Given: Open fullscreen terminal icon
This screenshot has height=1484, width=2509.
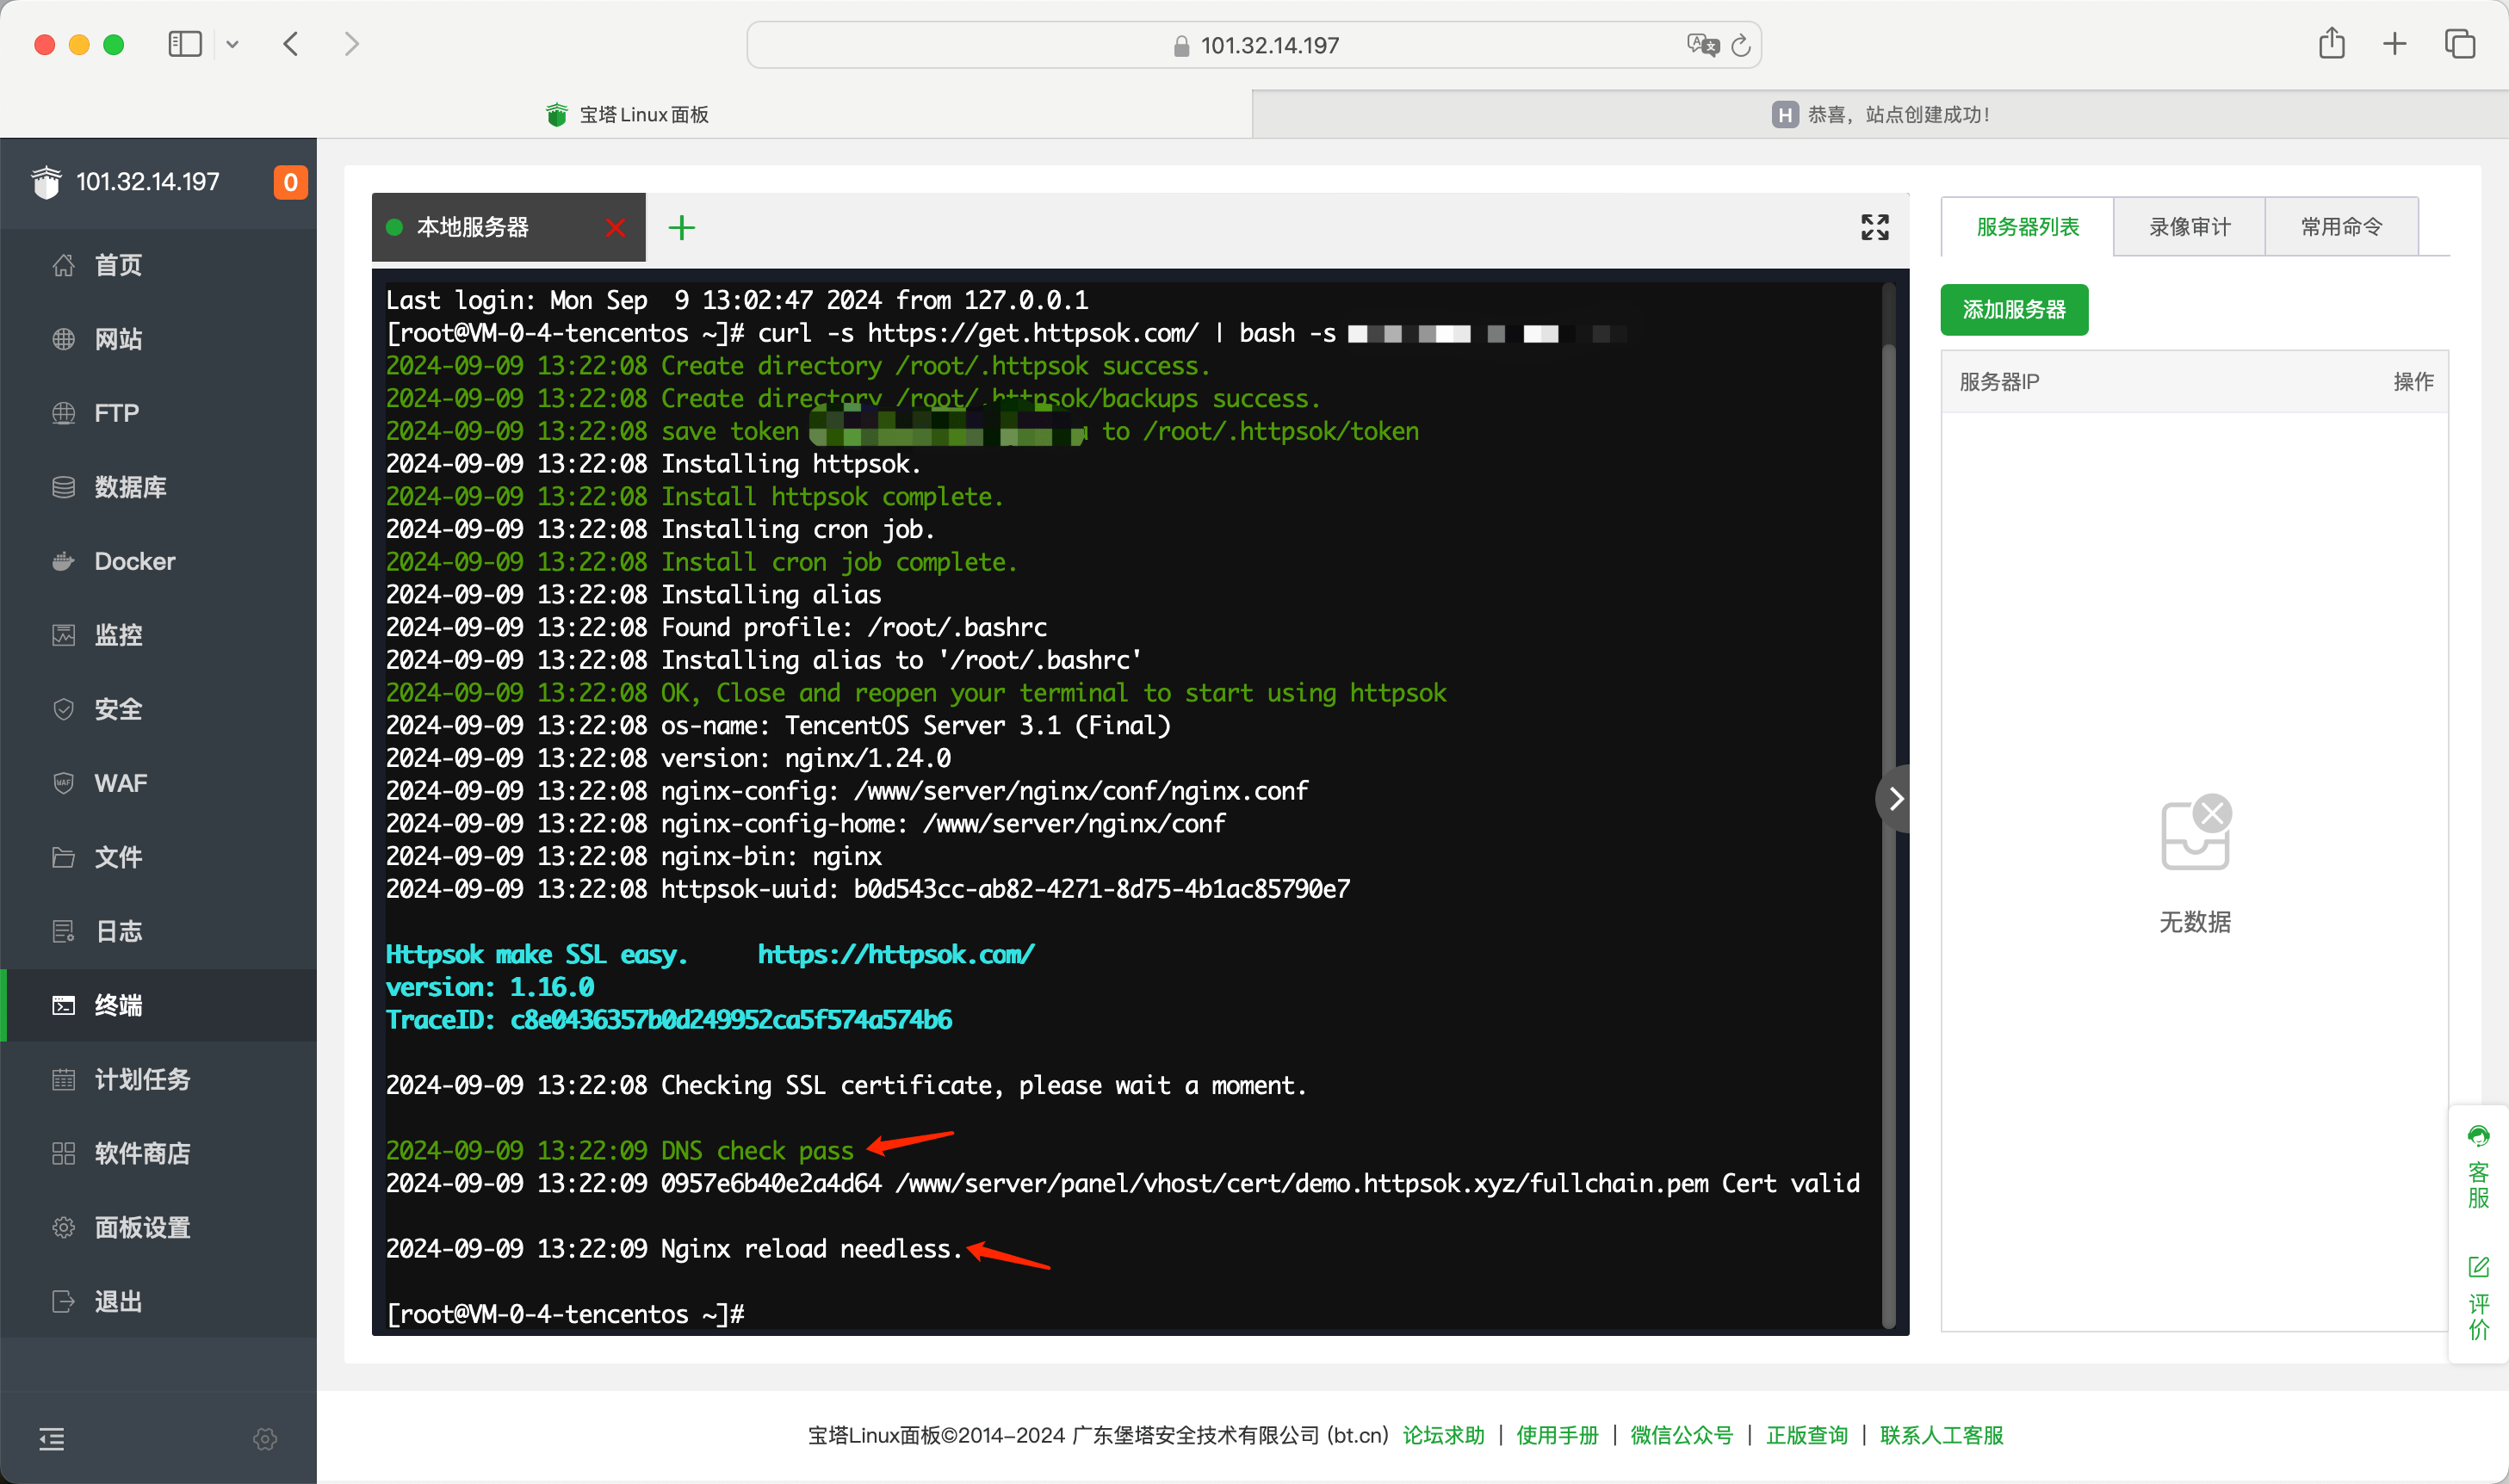Looking at the screenshot, I should click(1874, 227).
